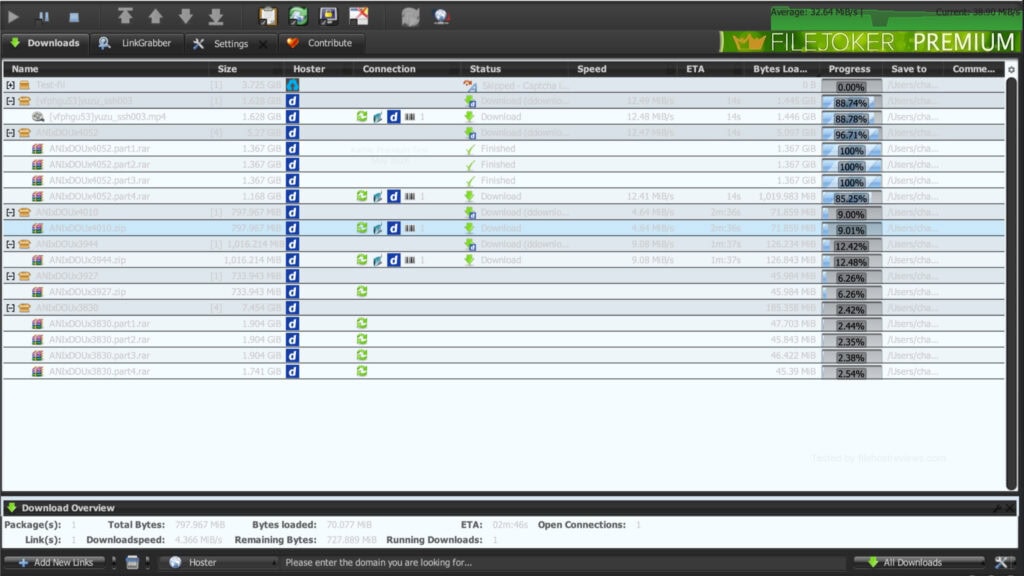Image resolution: width=1024 pixels, height=576 pixels.
Task: Expand the Test-fil package
Action: coord(10,85)
